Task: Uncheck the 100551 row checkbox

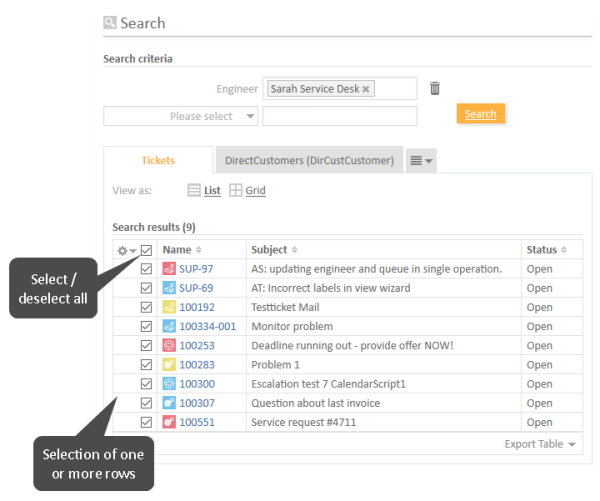Action: pyautogui.click(x=146, y=422)
